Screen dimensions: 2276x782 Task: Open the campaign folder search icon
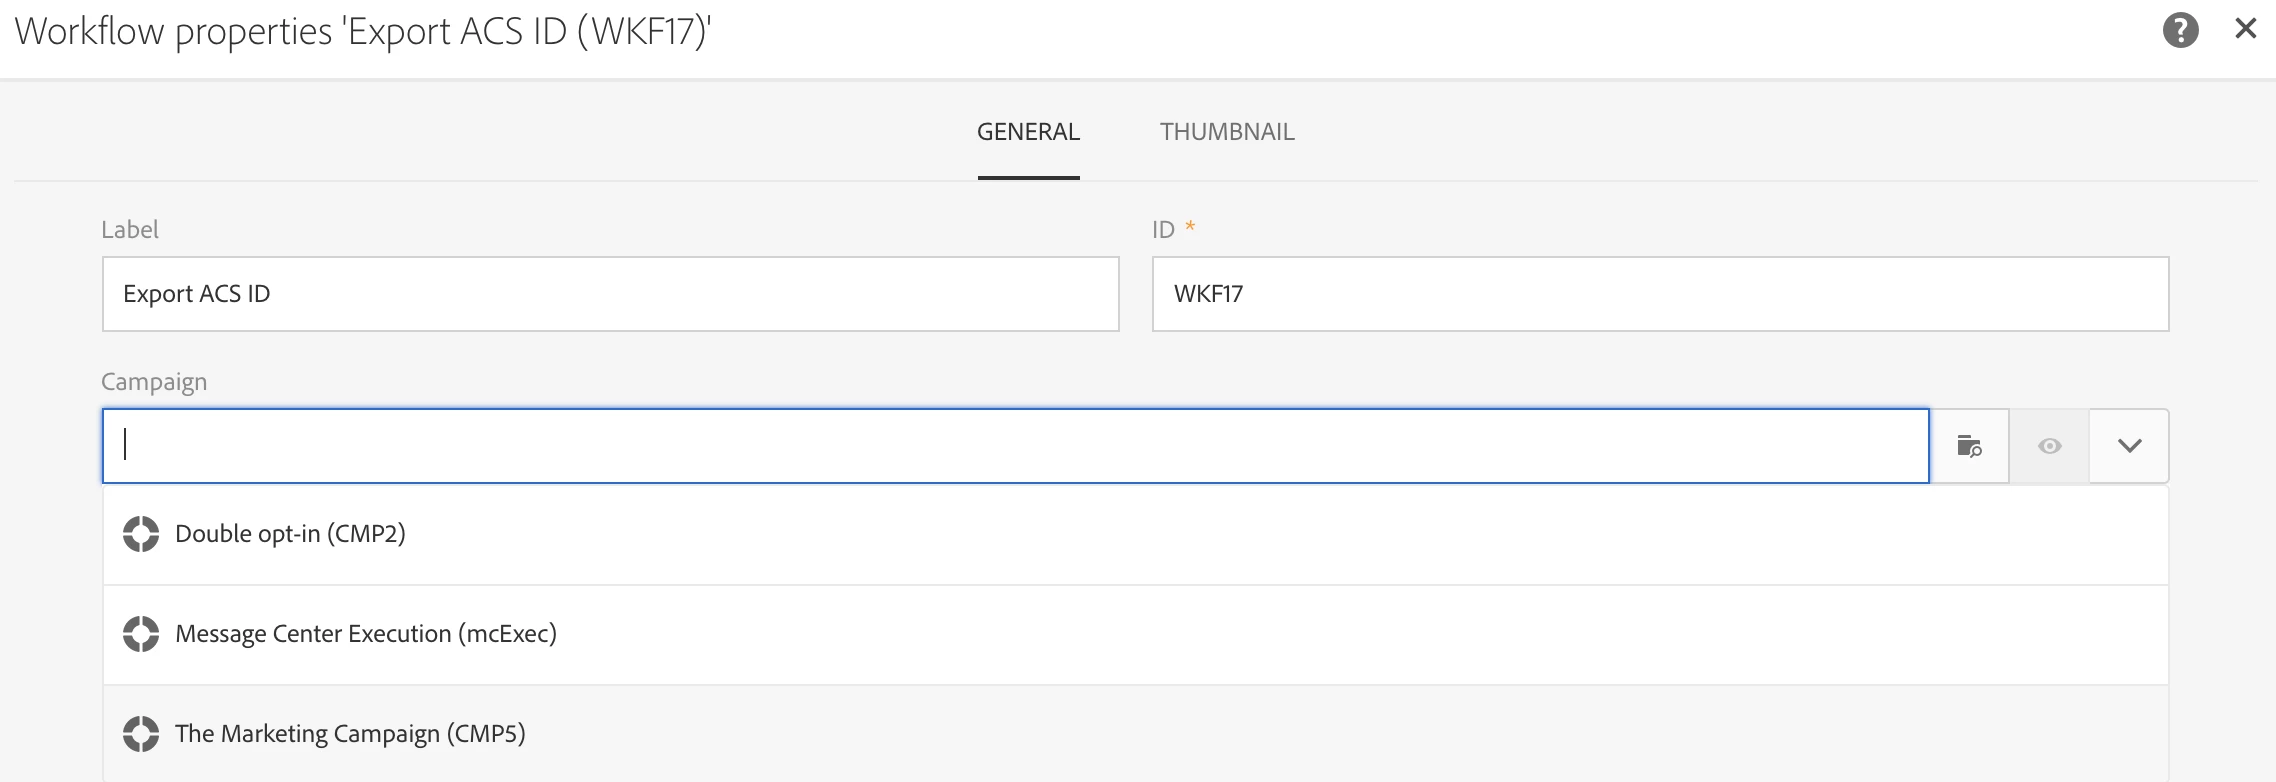pos(1969,446)
